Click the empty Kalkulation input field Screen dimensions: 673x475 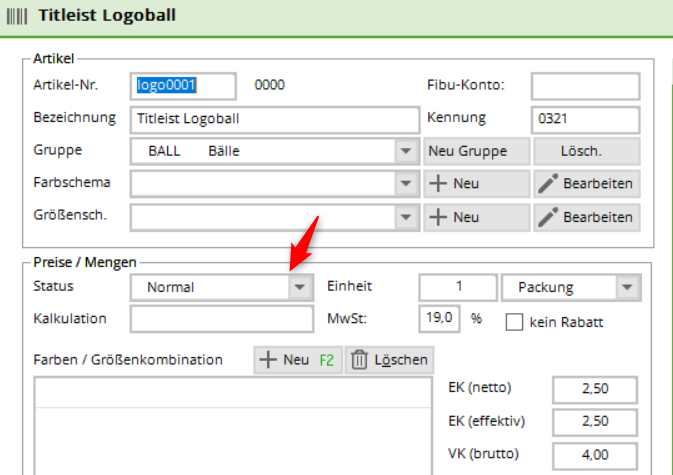pos(222,319)
